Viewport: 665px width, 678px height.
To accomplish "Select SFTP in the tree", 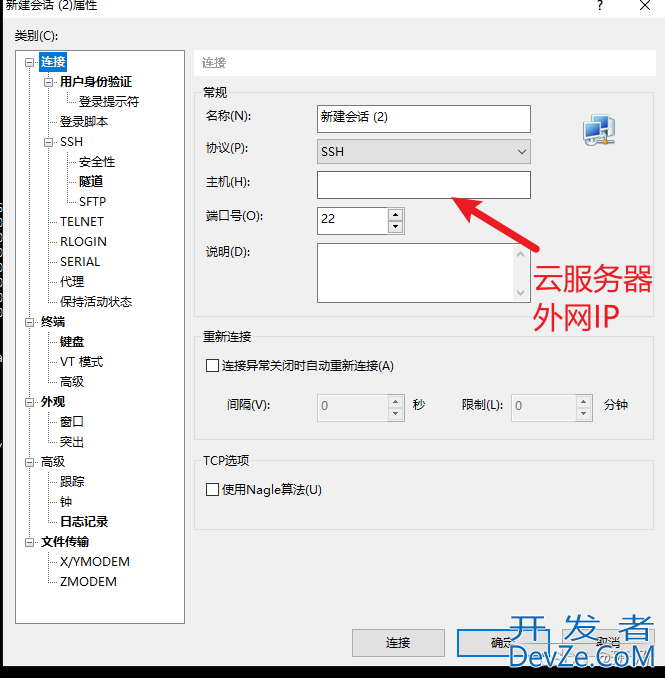I will [x=93, y=201].
